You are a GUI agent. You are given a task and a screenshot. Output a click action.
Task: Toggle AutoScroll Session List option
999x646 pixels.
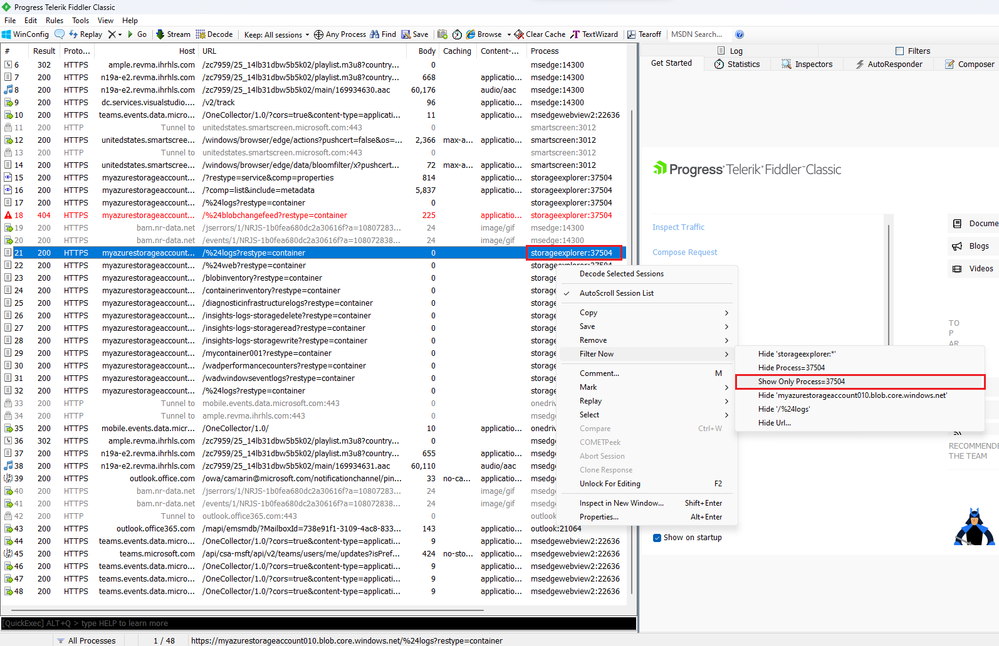(x=647, y=293)
